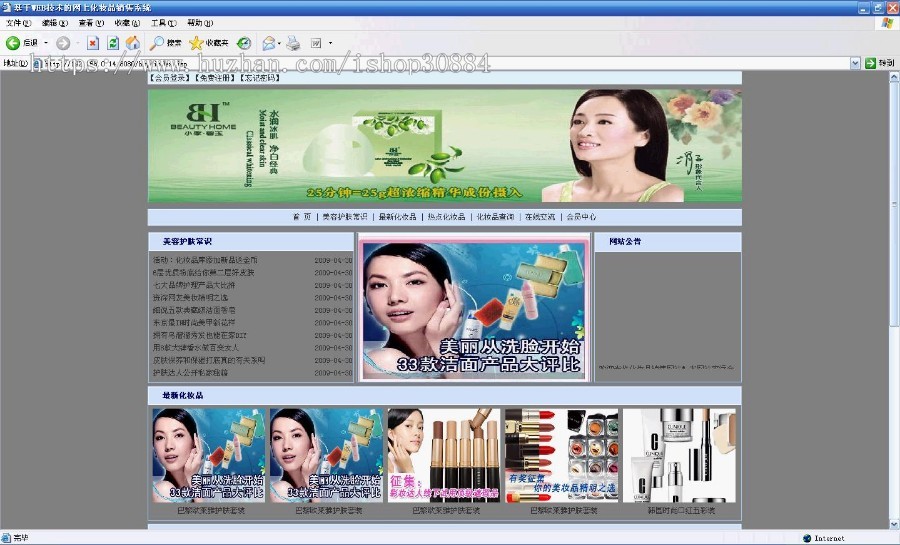Open the lipsticks 有奖征集 product thumbnail
The width and height of the screenshot is (900, 545).
[561, 455]
